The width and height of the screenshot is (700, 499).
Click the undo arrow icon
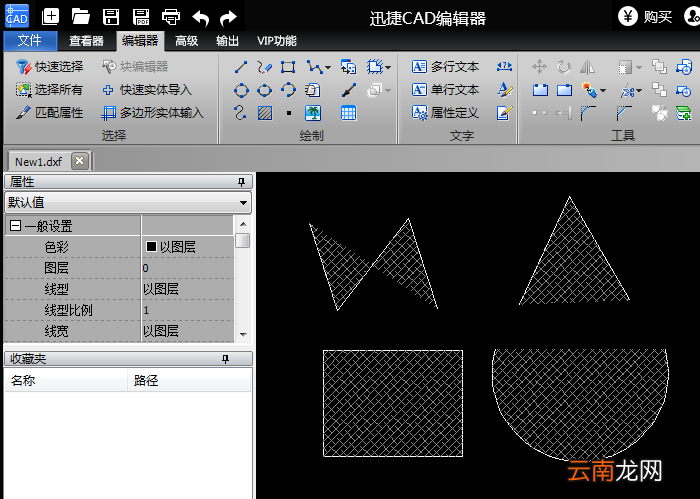(x=200, y=18)
